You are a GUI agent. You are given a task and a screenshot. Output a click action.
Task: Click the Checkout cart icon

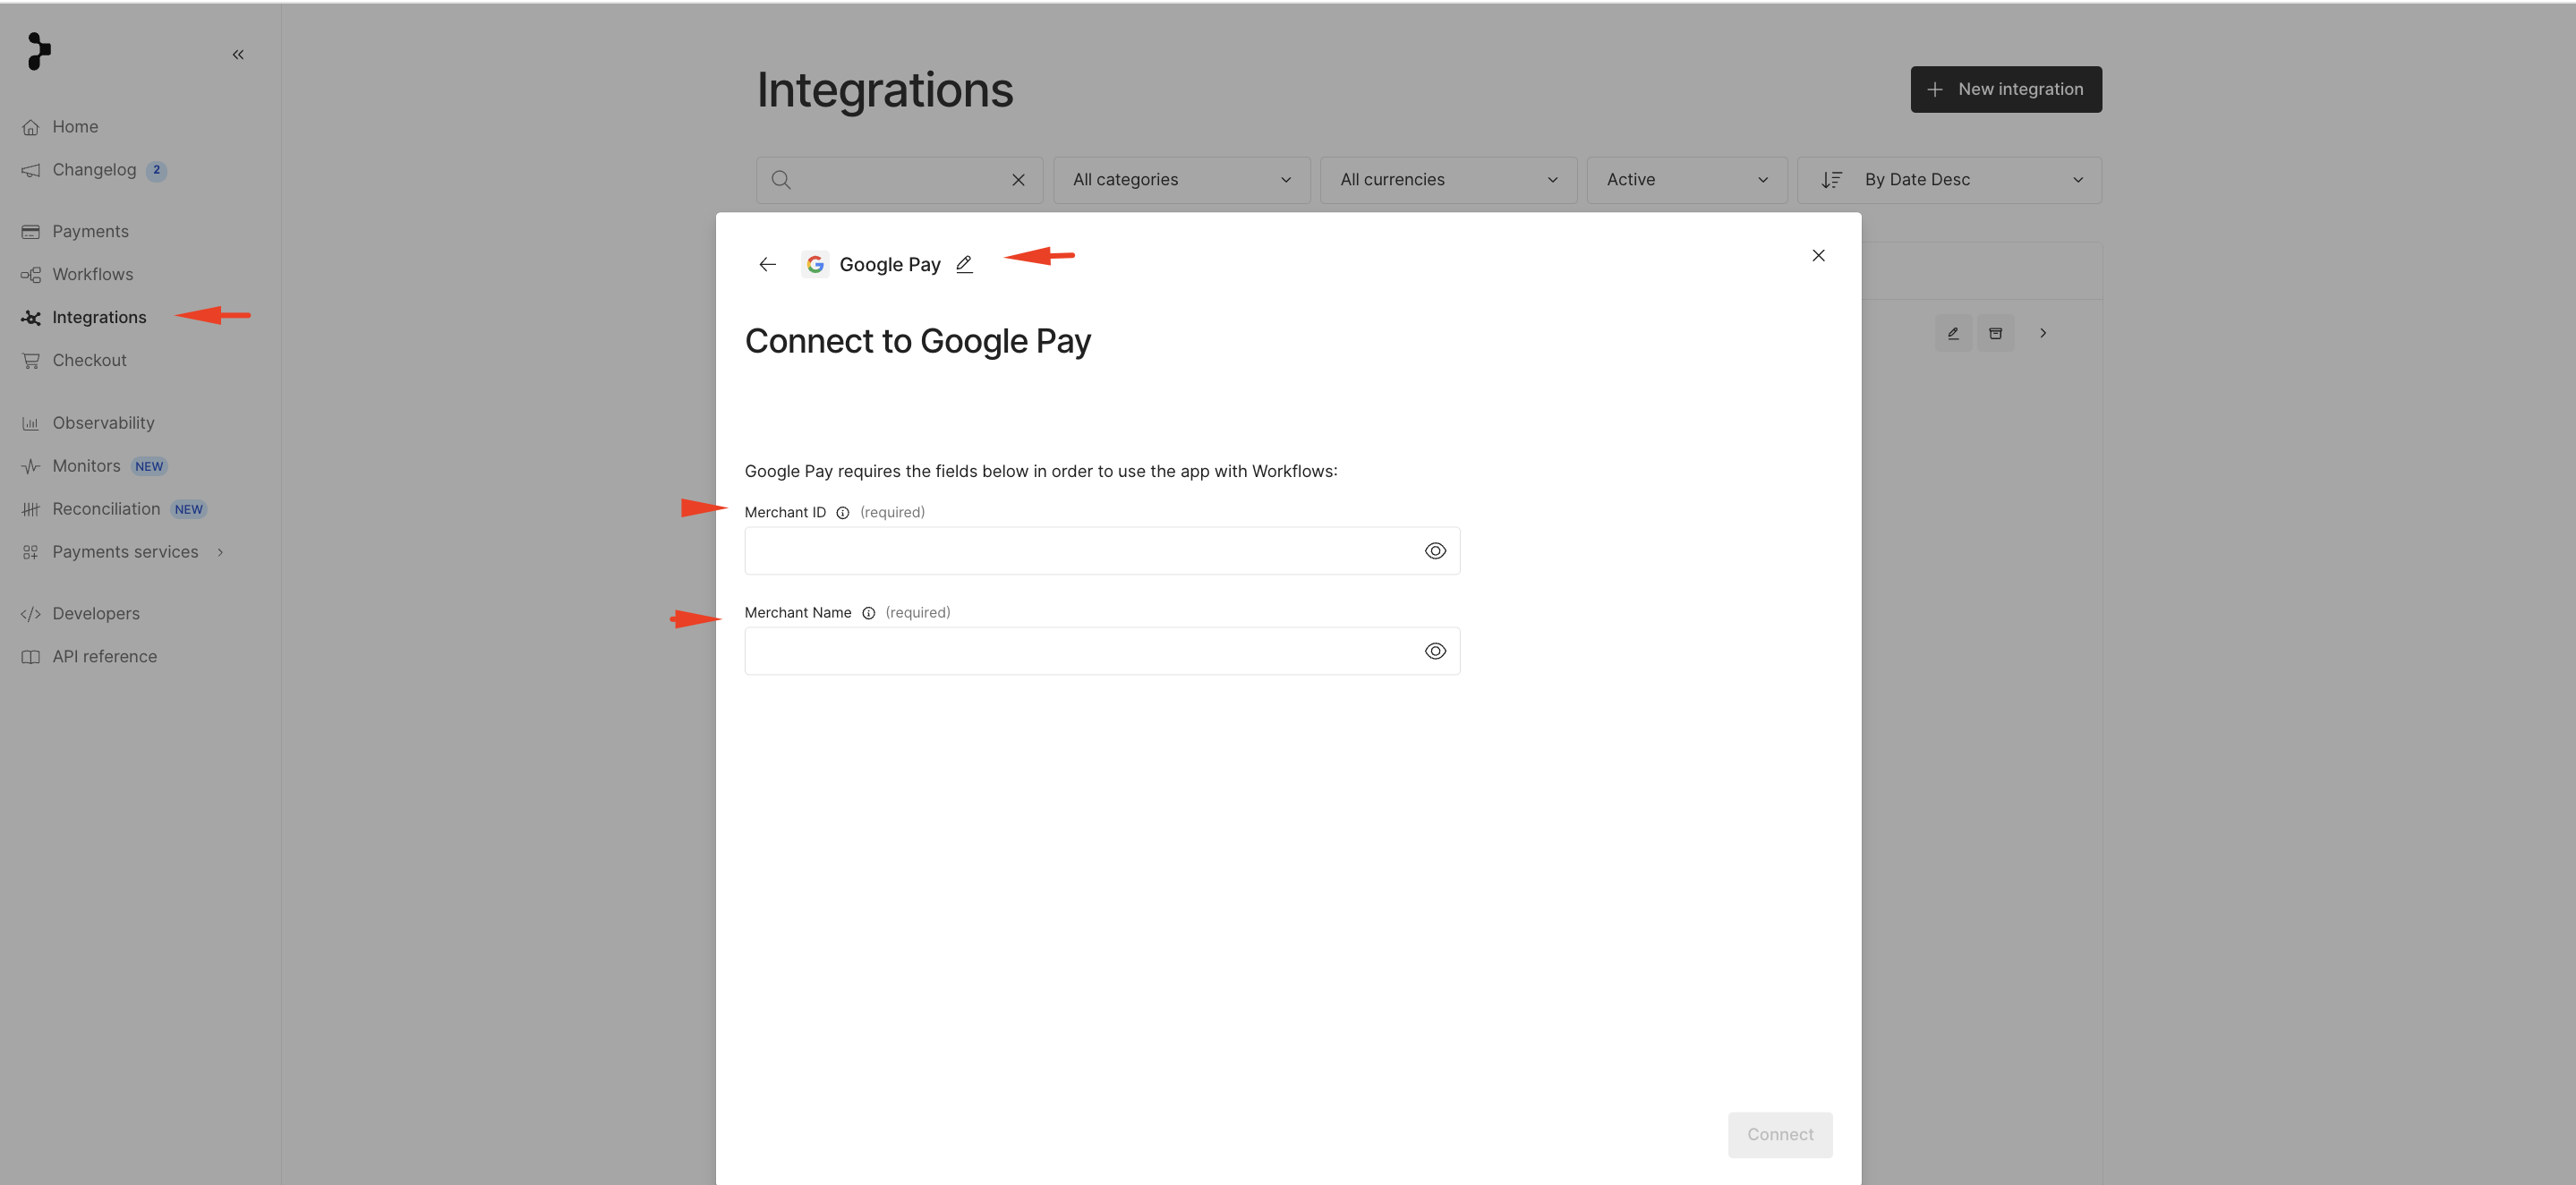click(x=31, y=361)
